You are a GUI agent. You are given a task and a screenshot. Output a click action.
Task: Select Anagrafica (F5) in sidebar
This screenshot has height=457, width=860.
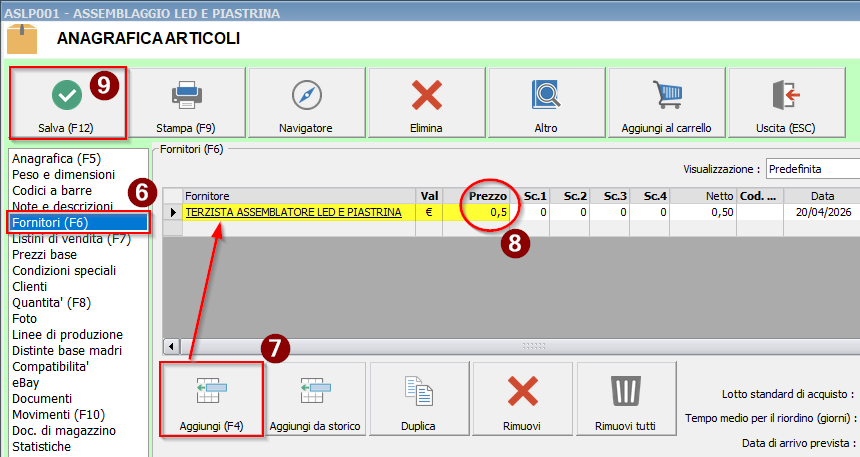(56, 158)
